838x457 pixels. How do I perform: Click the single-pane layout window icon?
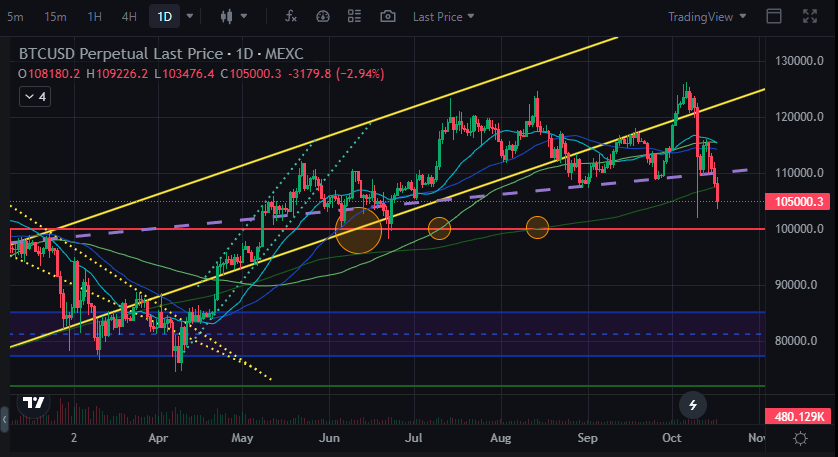point(773,17)
